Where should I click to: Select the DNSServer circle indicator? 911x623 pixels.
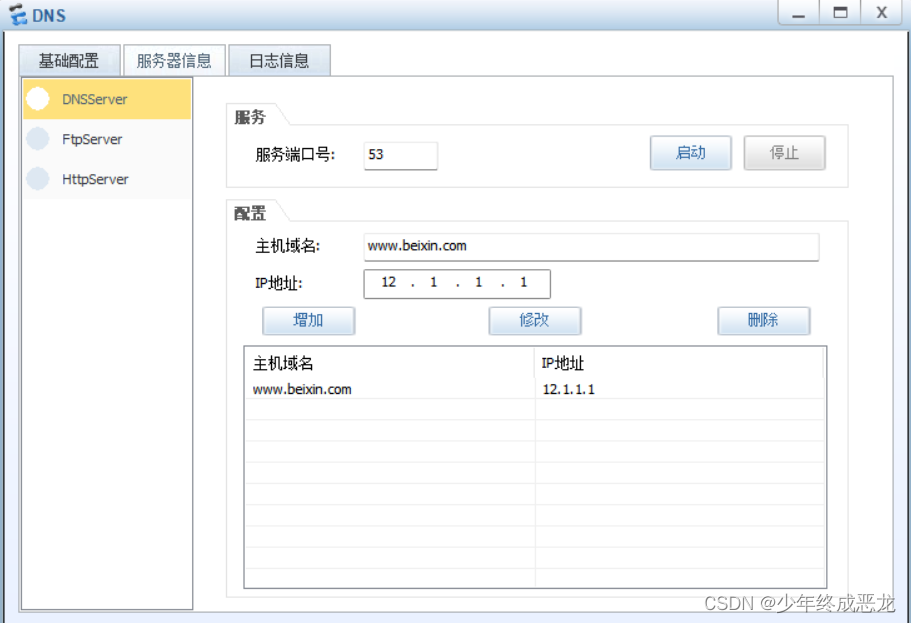point(38,99)
